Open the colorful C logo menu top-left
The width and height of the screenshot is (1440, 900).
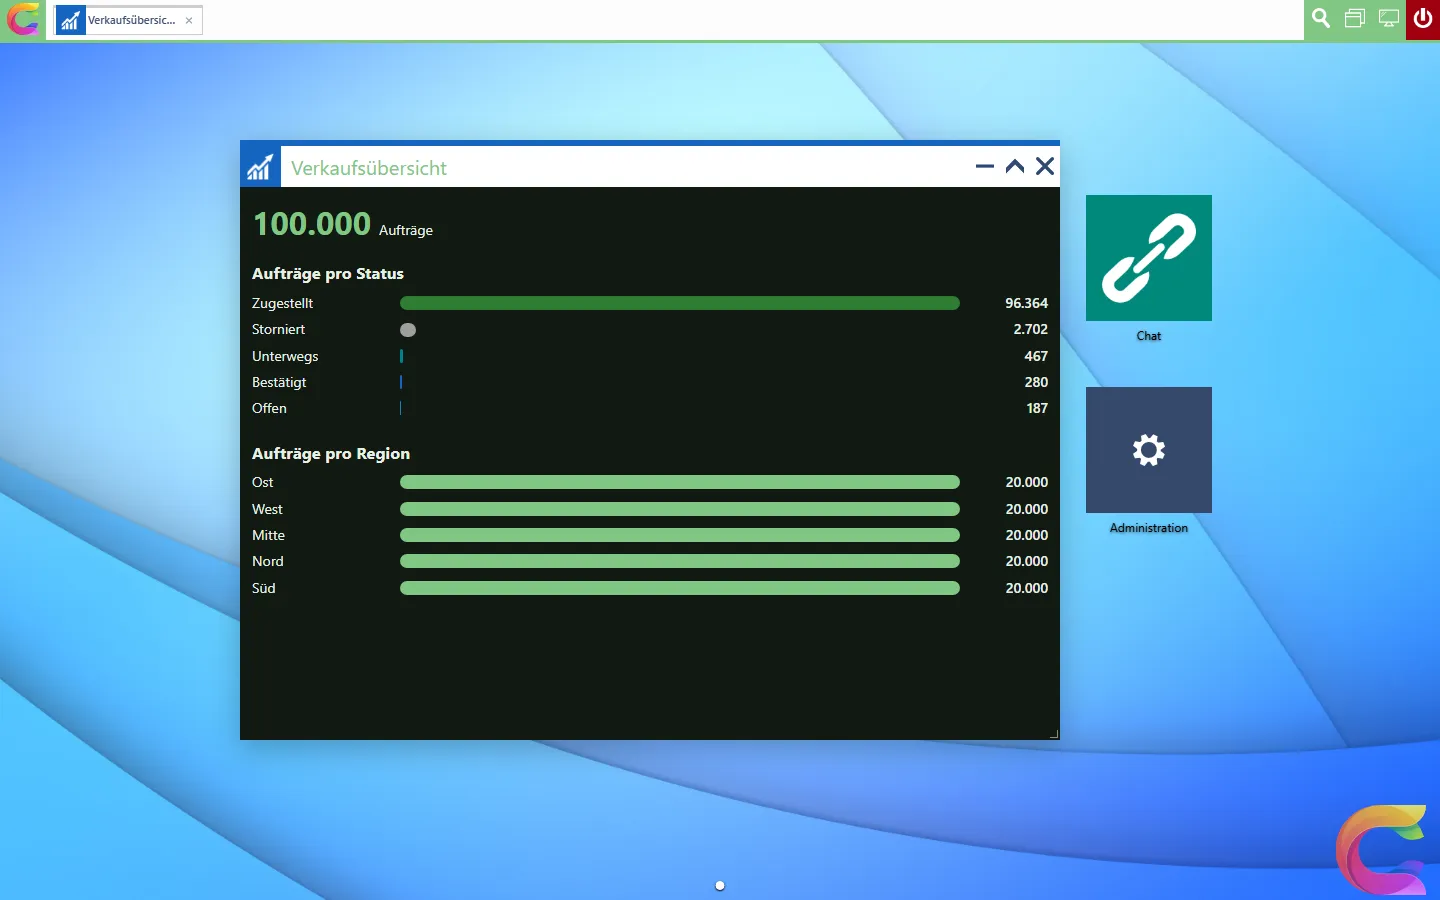22,19
